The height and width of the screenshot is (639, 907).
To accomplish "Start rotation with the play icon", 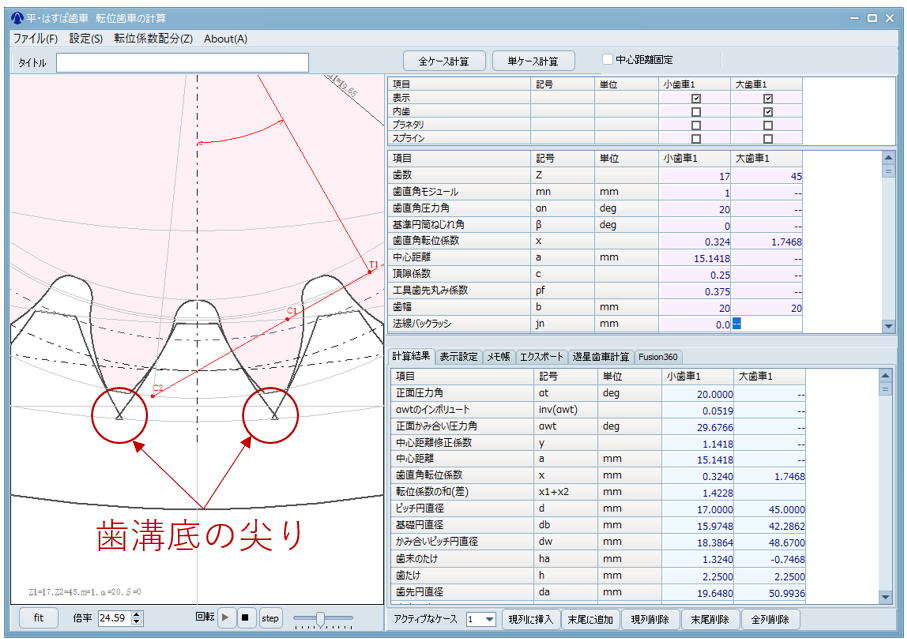I will [x=226, y=618].
